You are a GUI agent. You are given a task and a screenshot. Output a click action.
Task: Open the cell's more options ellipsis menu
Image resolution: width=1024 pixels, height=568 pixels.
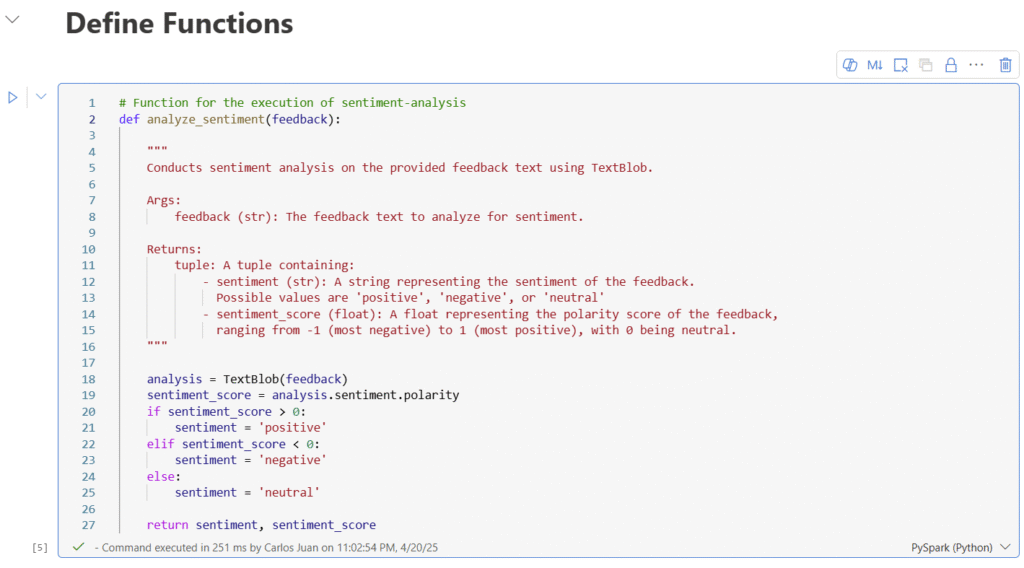(976, 65)
